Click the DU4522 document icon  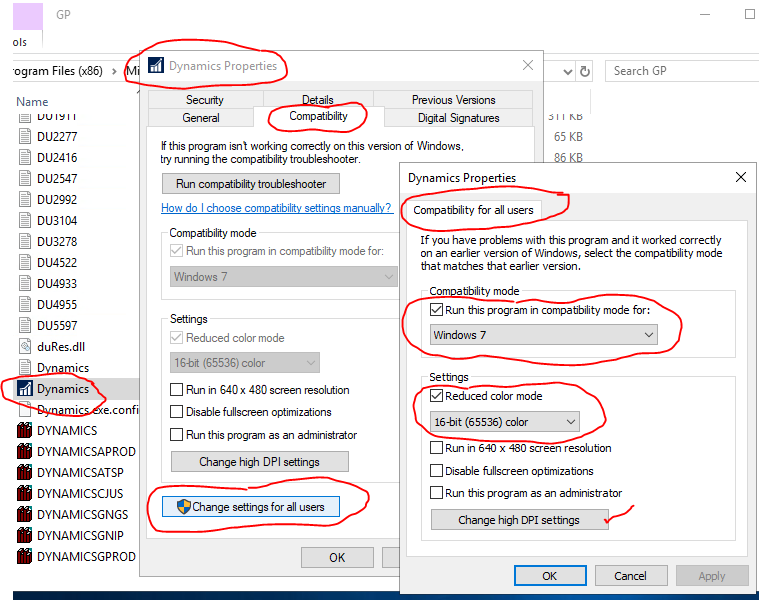tap(25, 262)
